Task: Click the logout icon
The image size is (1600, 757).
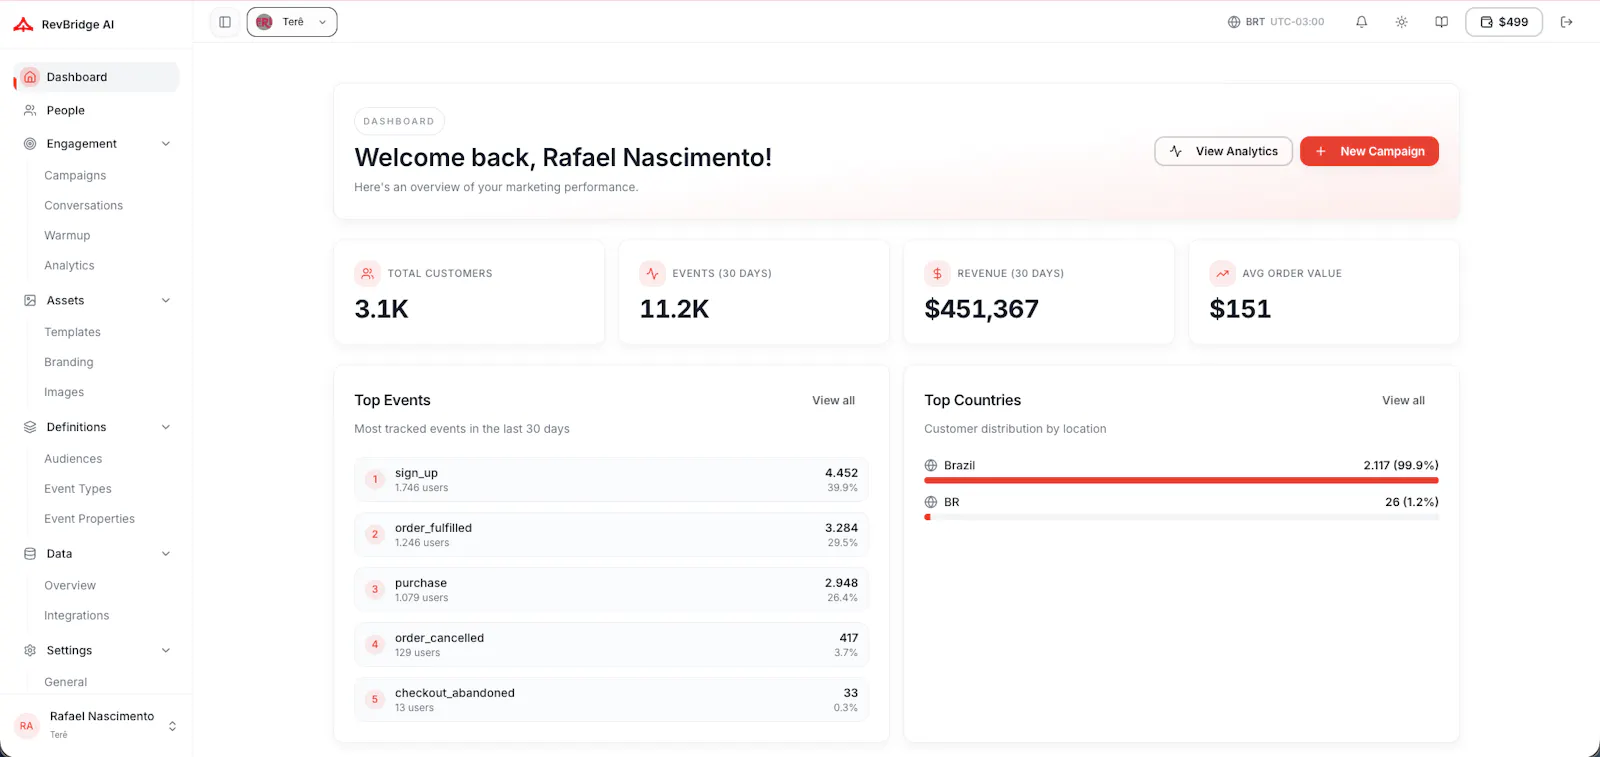Action: [x=1567, y=22]
